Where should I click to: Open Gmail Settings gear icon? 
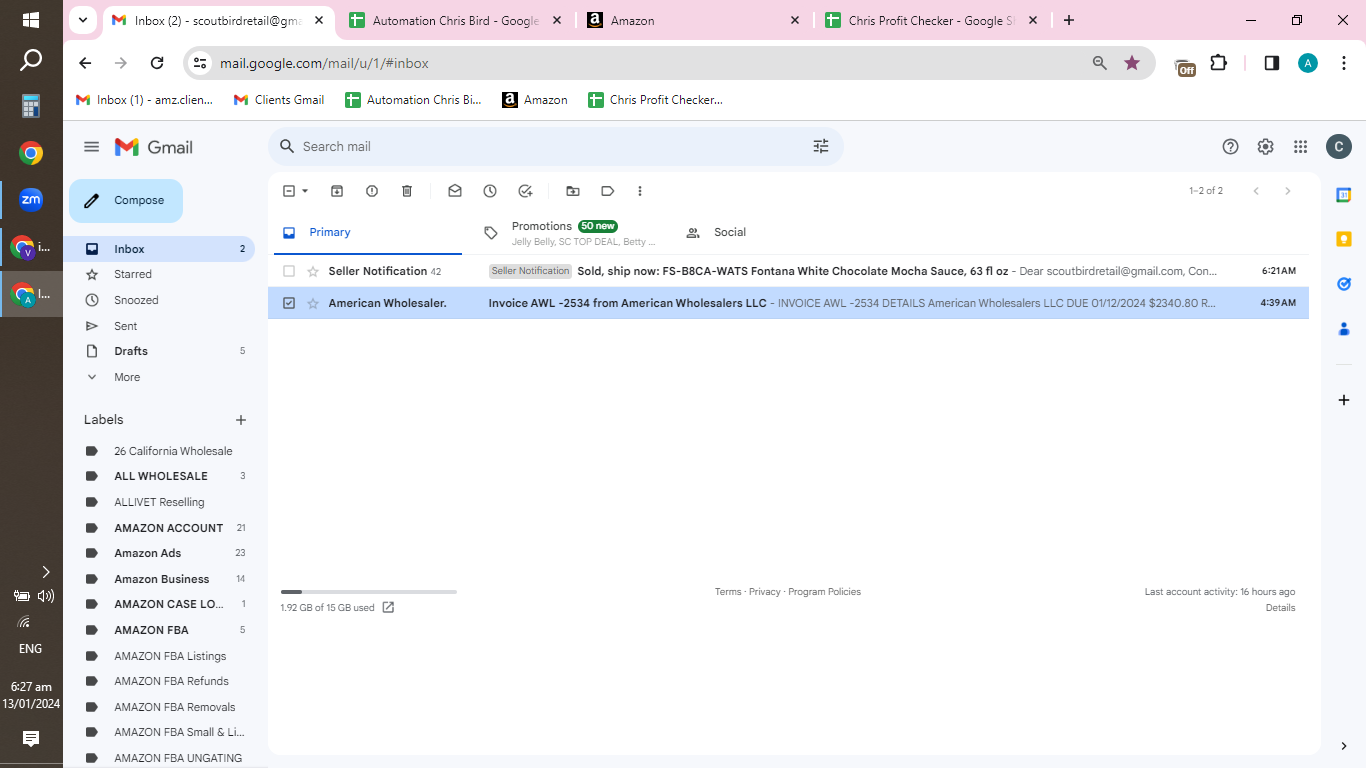[1266, 147]
